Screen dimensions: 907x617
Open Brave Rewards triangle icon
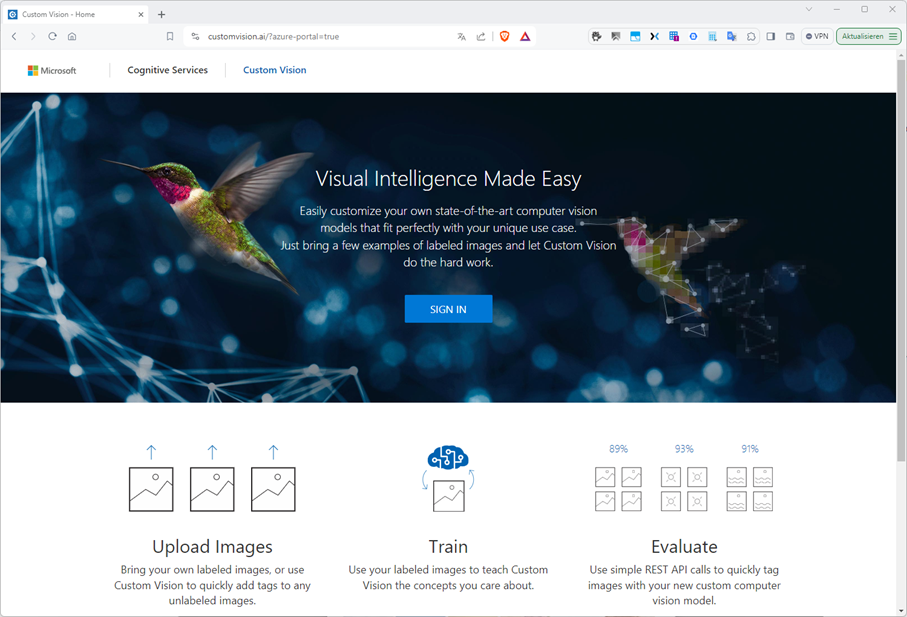pos(525,36)
